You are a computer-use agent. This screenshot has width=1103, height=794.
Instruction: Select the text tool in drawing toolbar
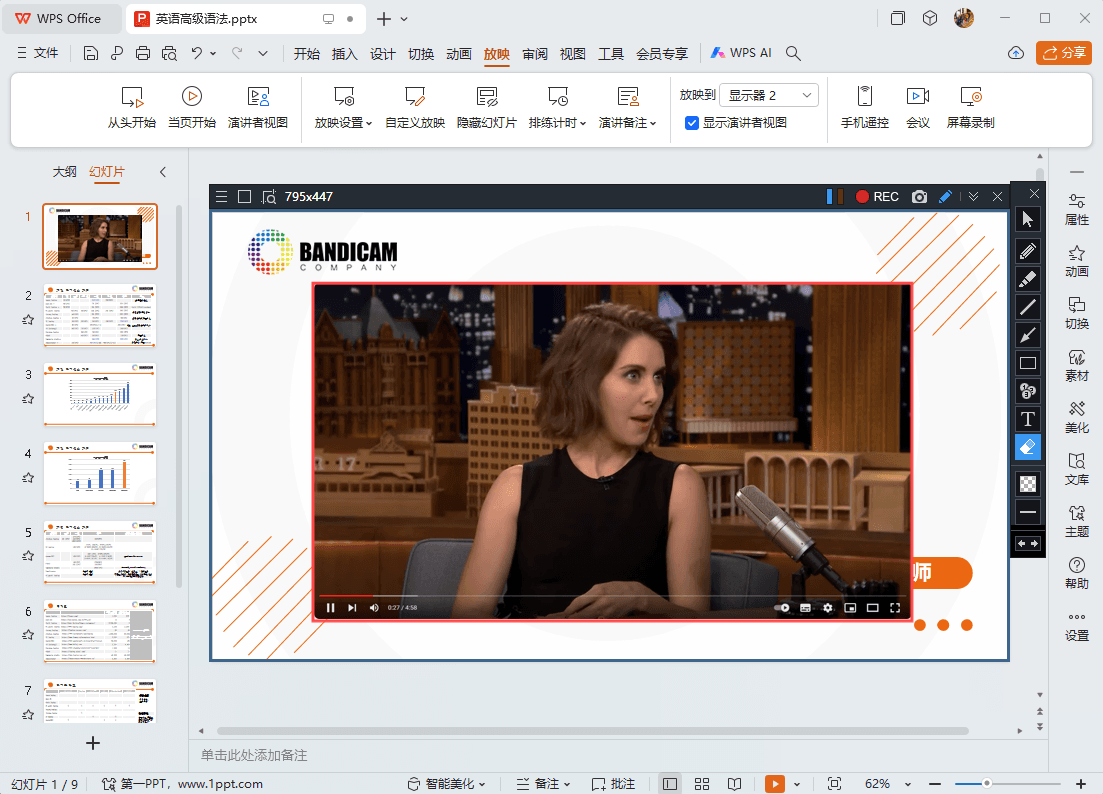coord(1027,419)
